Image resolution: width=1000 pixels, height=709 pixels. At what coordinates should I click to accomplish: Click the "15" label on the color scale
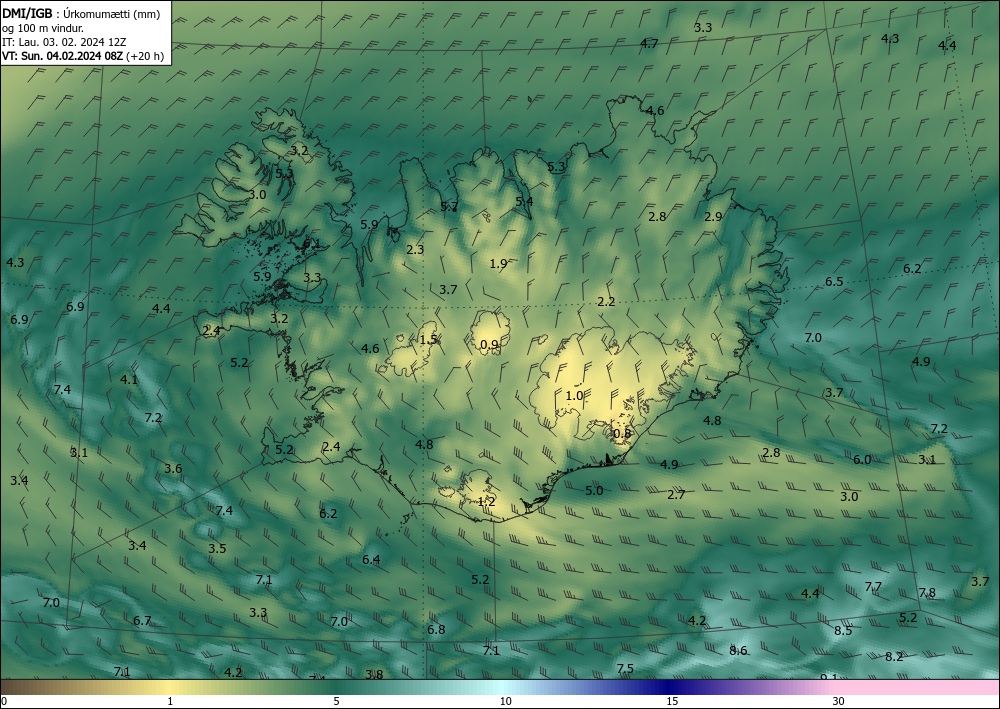[672, 702]
